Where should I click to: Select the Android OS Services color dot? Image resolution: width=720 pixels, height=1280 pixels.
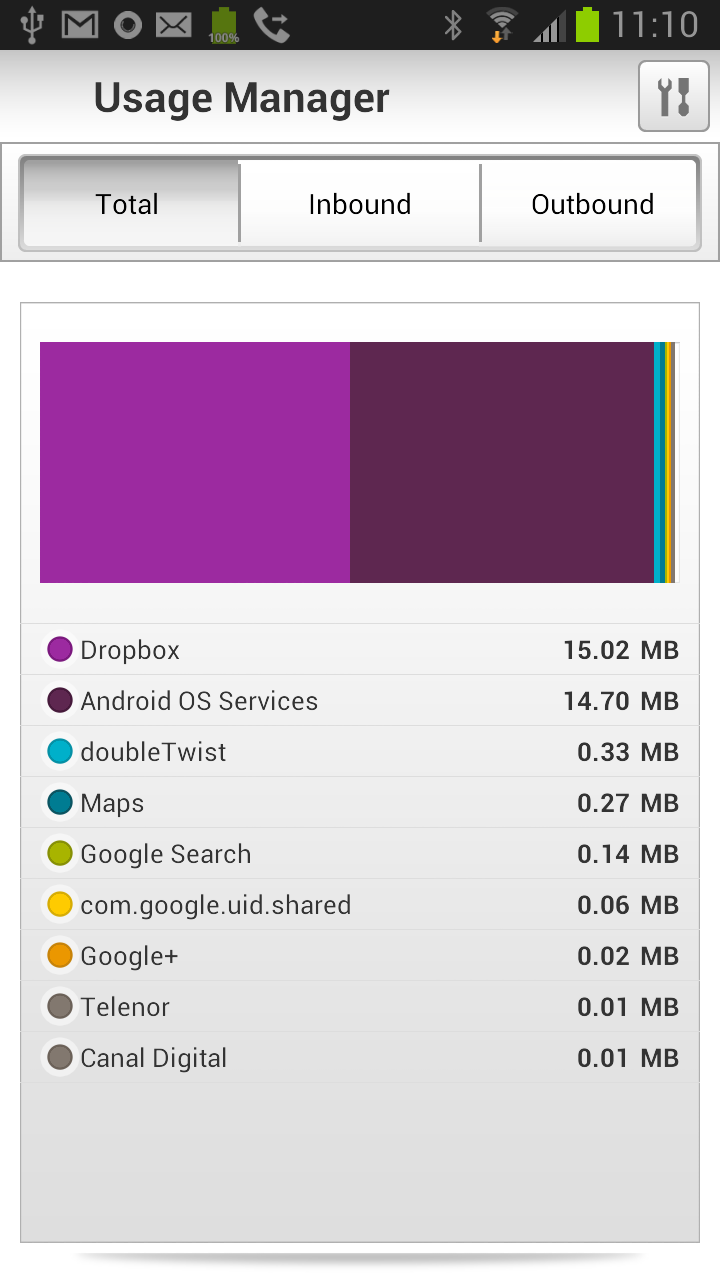tap(60, 701)
